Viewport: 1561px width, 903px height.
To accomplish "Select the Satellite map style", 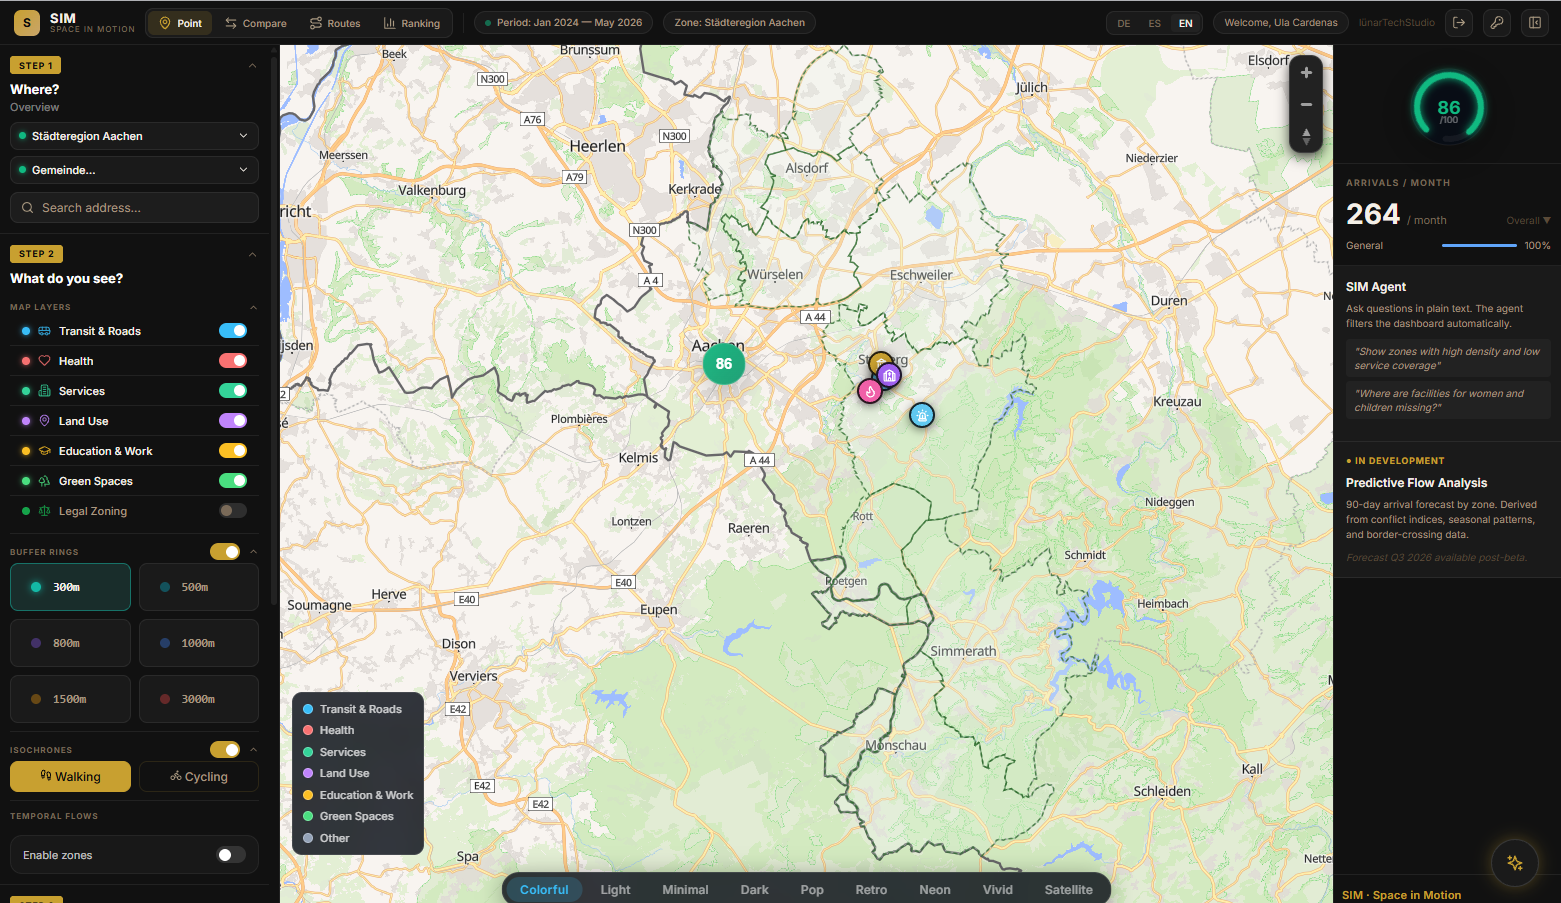I will click(x=1069, y=890).
